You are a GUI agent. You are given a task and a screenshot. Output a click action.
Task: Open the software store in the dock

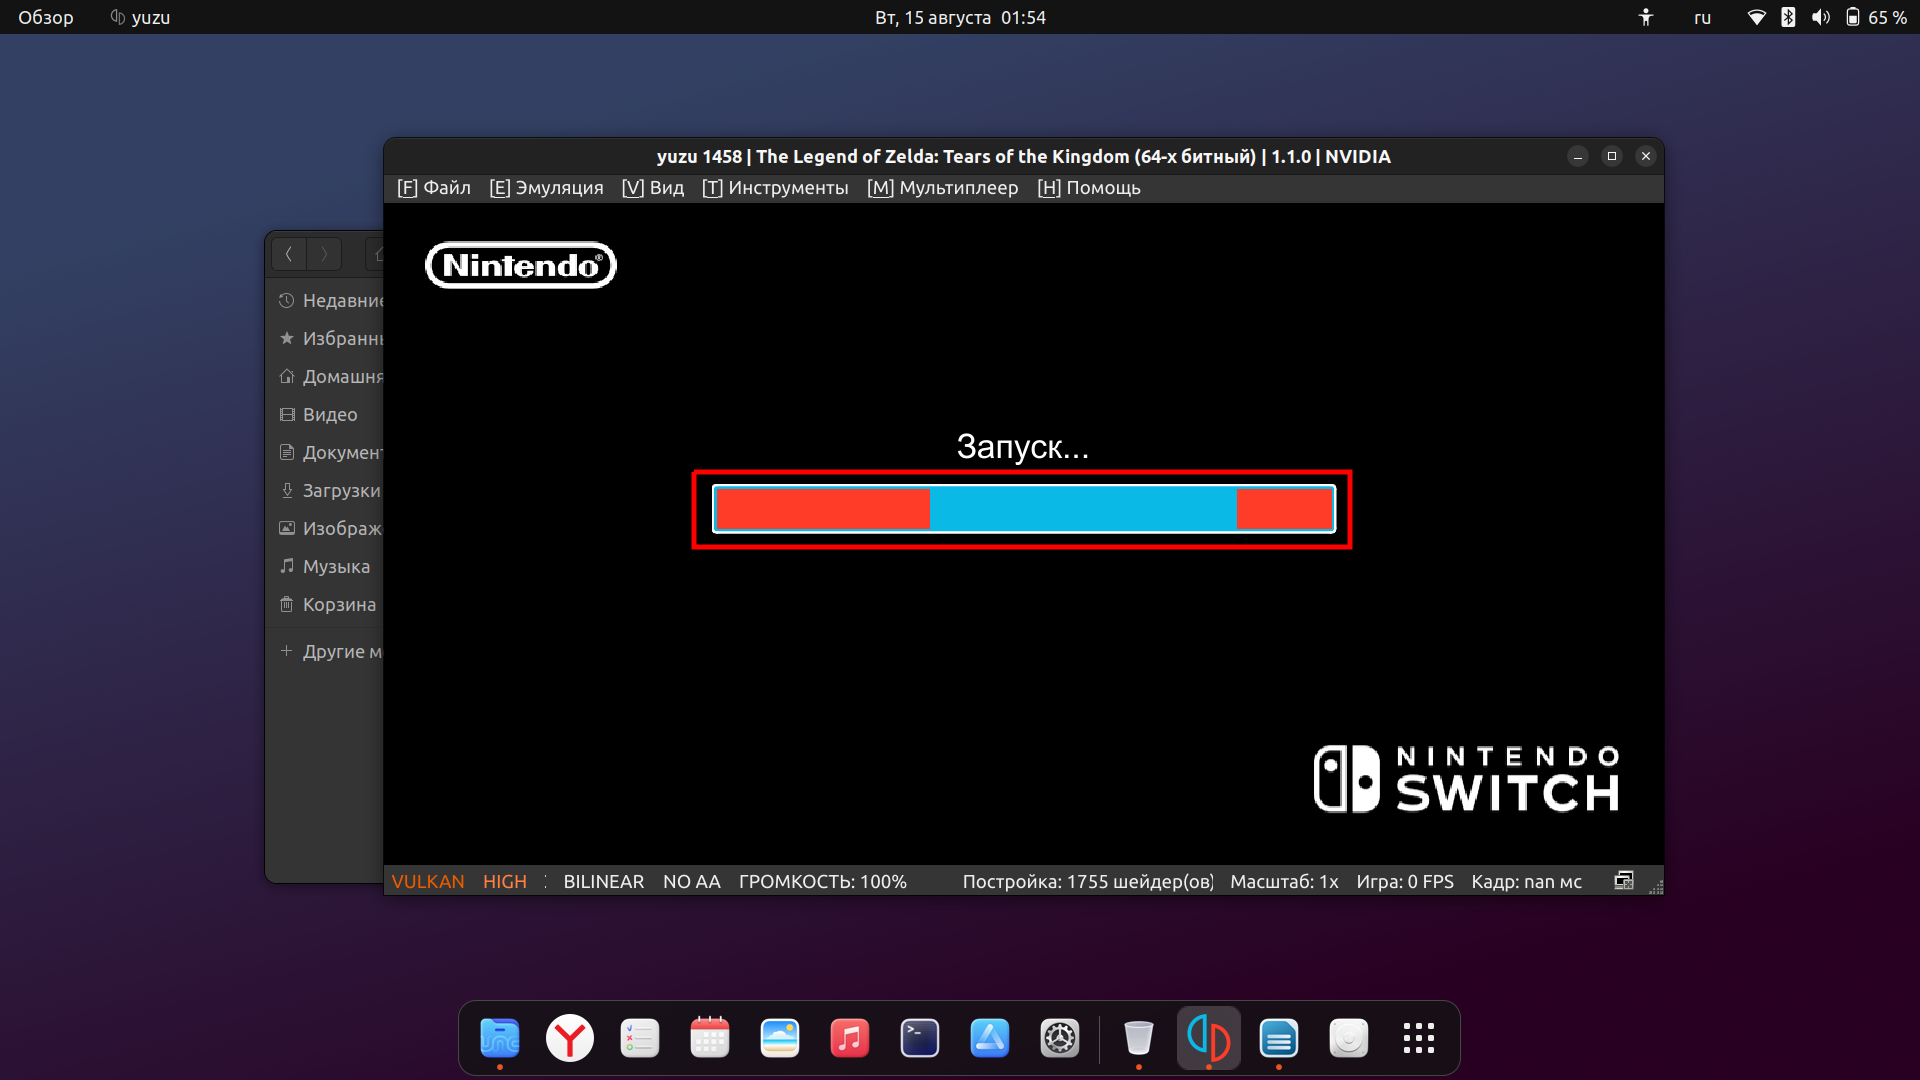(990, 1038)
